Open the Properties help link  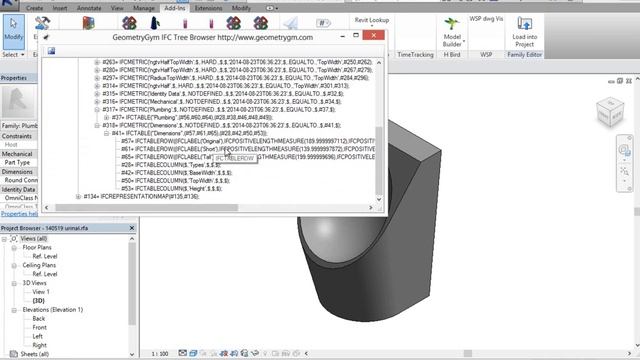19,213
